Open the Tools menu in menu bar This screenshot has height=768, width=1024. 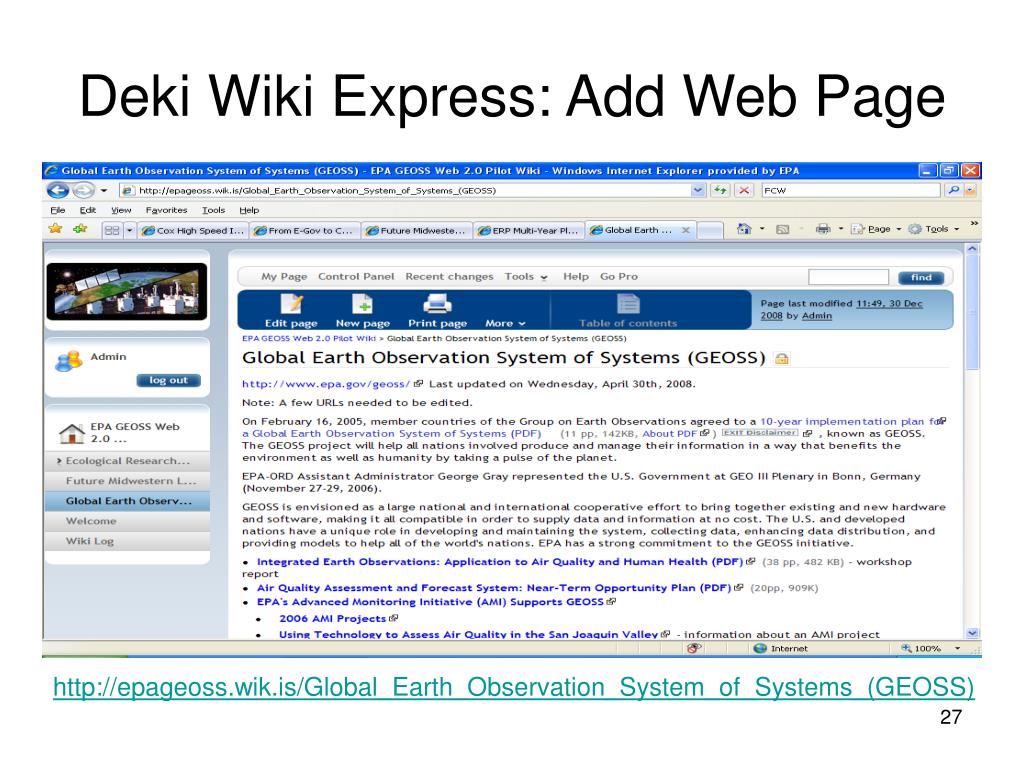pos(214,210)
